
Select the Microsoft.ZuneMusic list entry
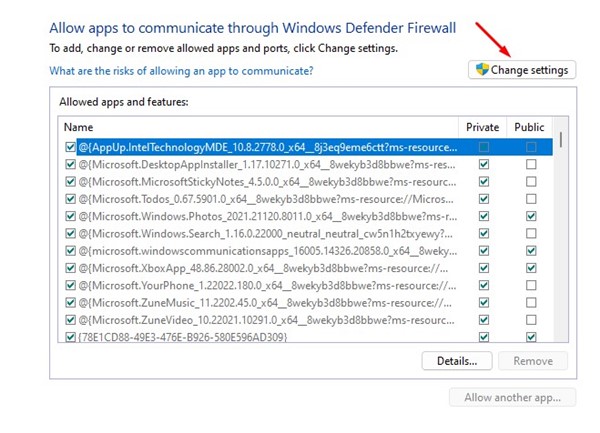point(265,303)
